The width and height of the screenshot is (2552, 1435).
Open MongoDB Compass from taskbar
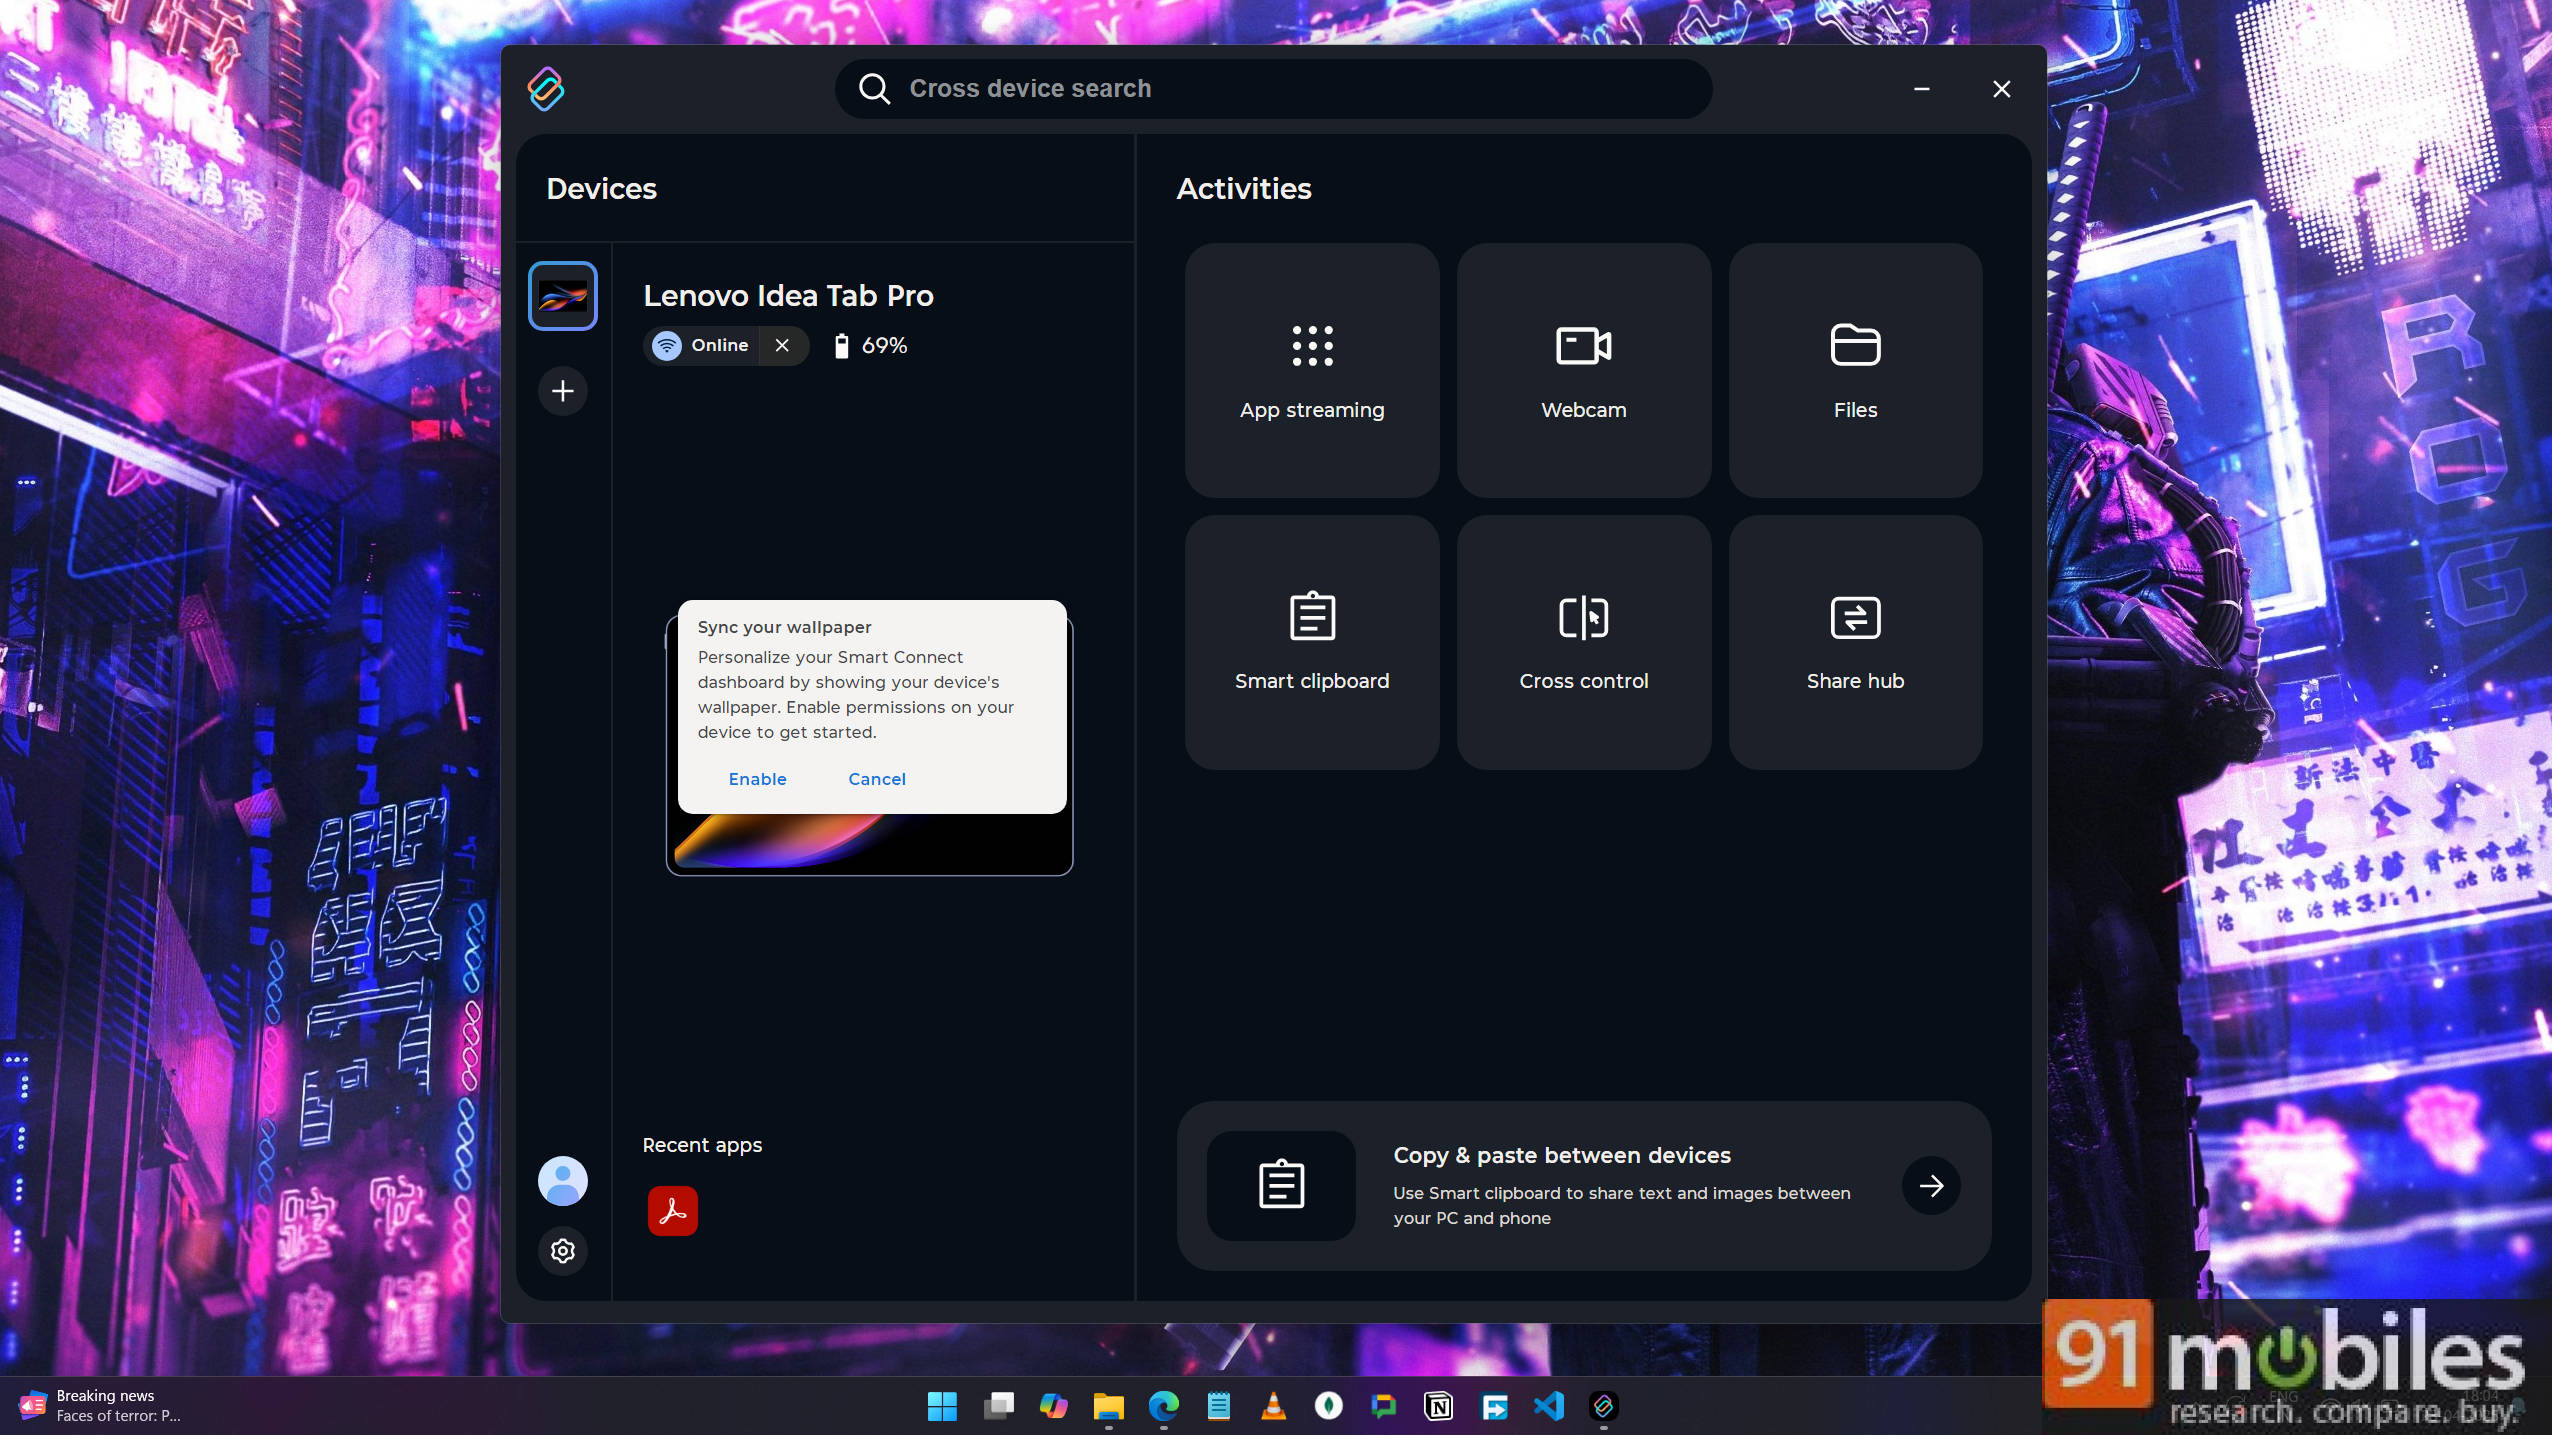click(x=1328, y=1406)
